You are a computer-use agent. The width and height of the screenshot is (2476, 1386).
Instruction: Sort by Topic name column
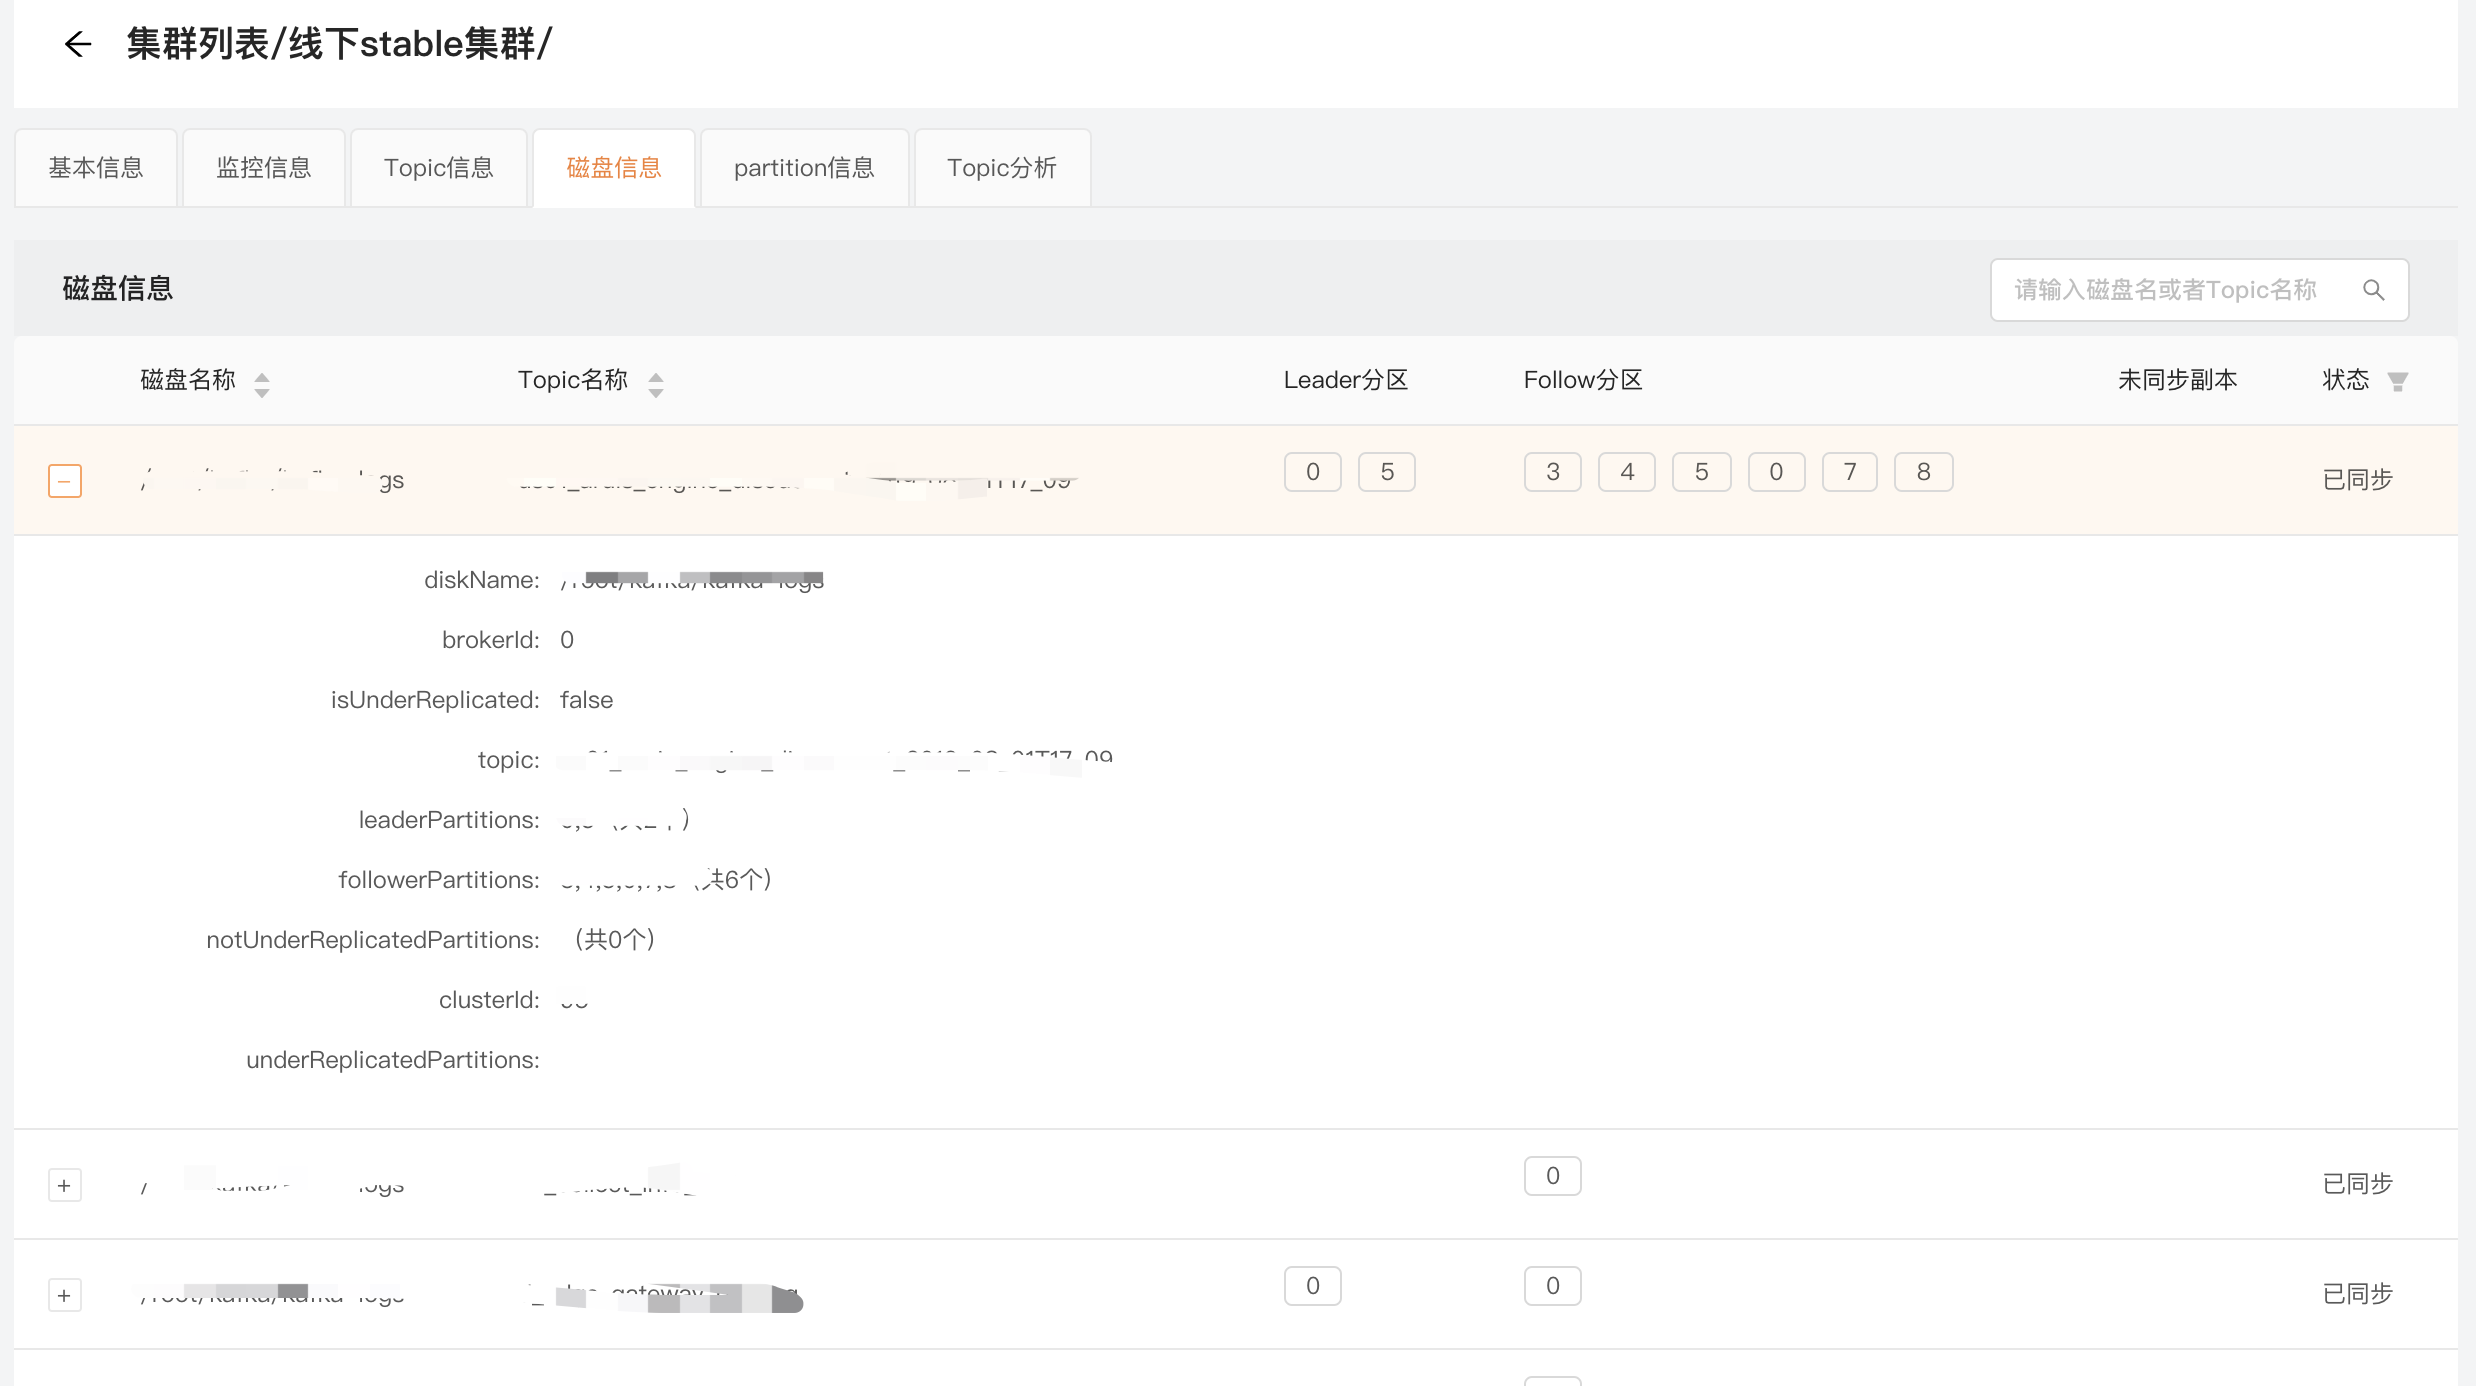click(656, 383)
